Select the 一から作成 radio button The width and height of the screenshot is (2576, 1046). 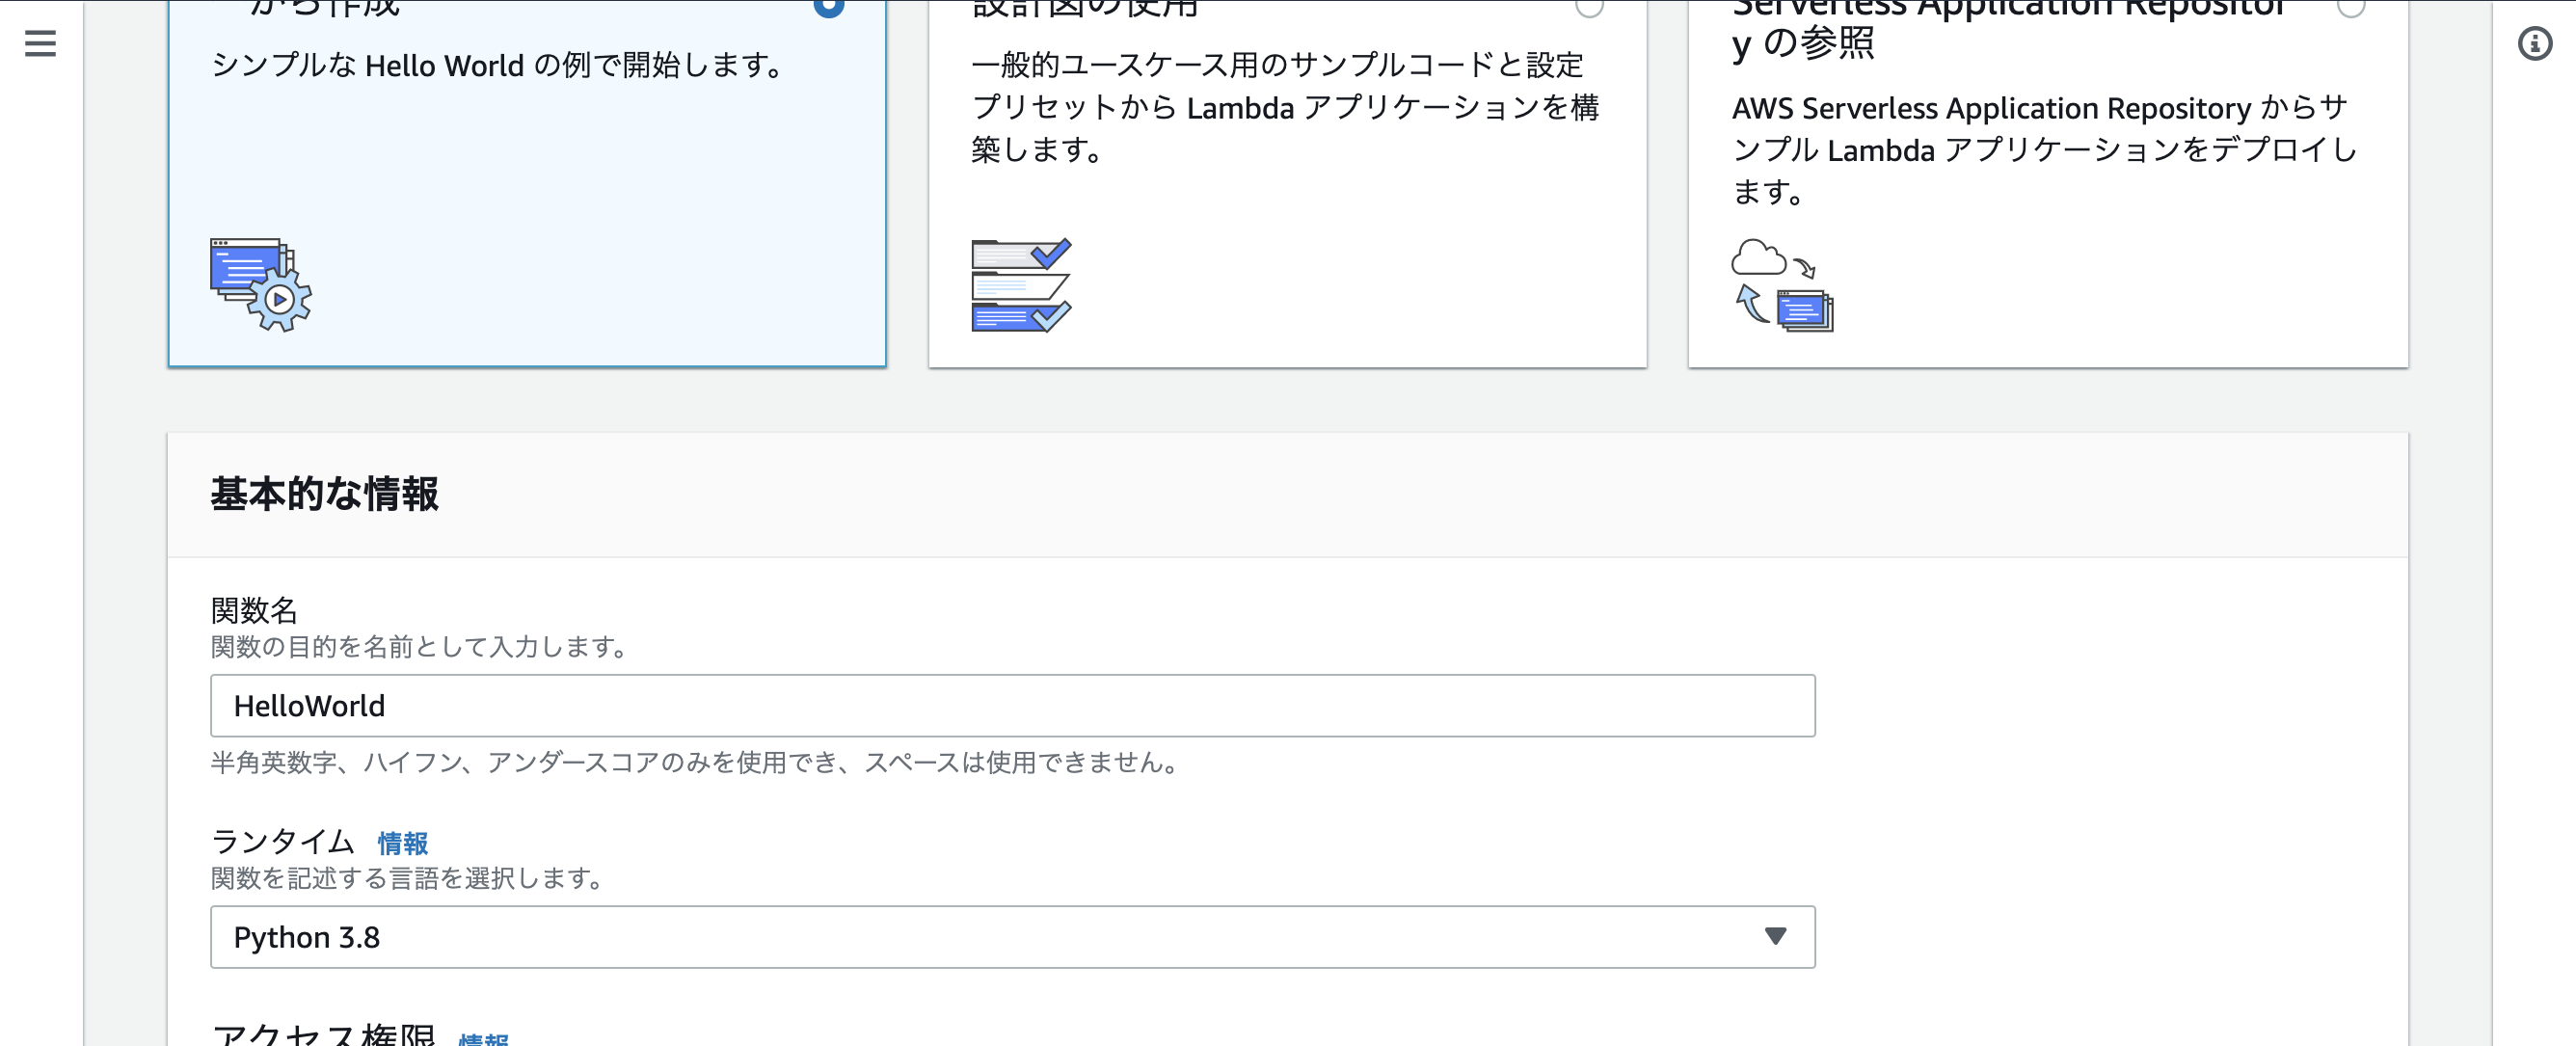828,8
